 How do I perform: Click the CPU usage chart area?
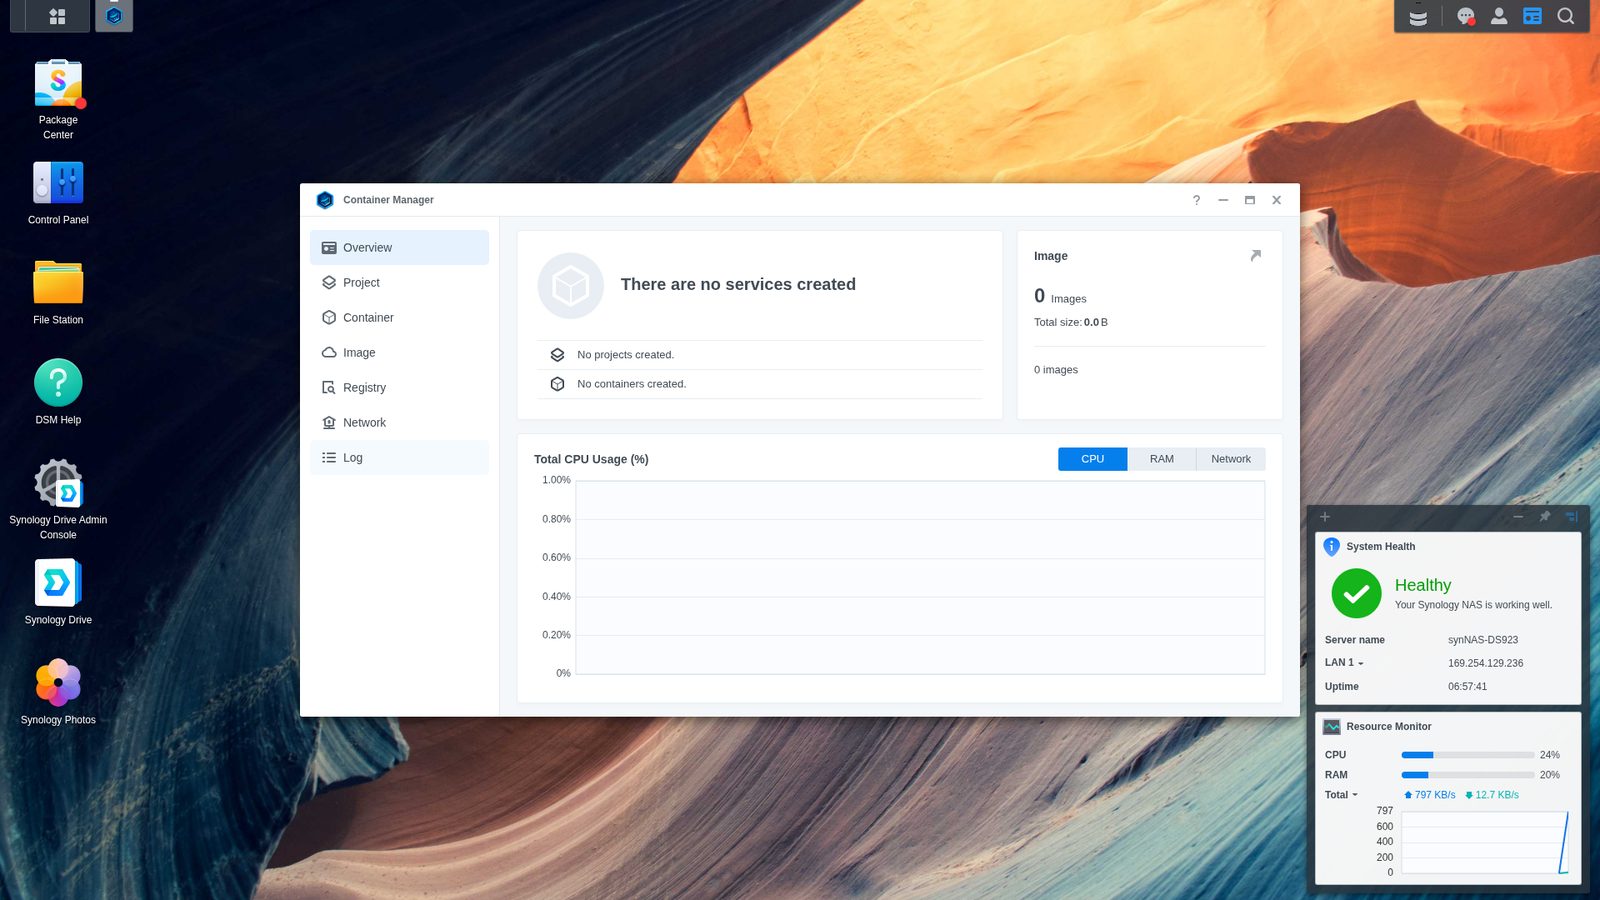pyautogui.click(x=920, y=577)
